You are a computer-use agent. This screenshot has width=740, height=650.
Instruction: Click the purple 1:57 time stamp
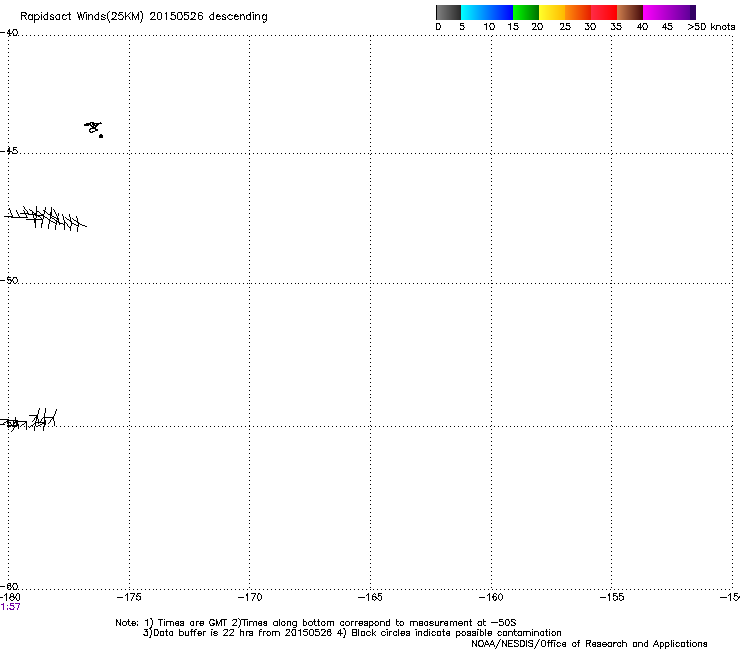coord(10,607)
